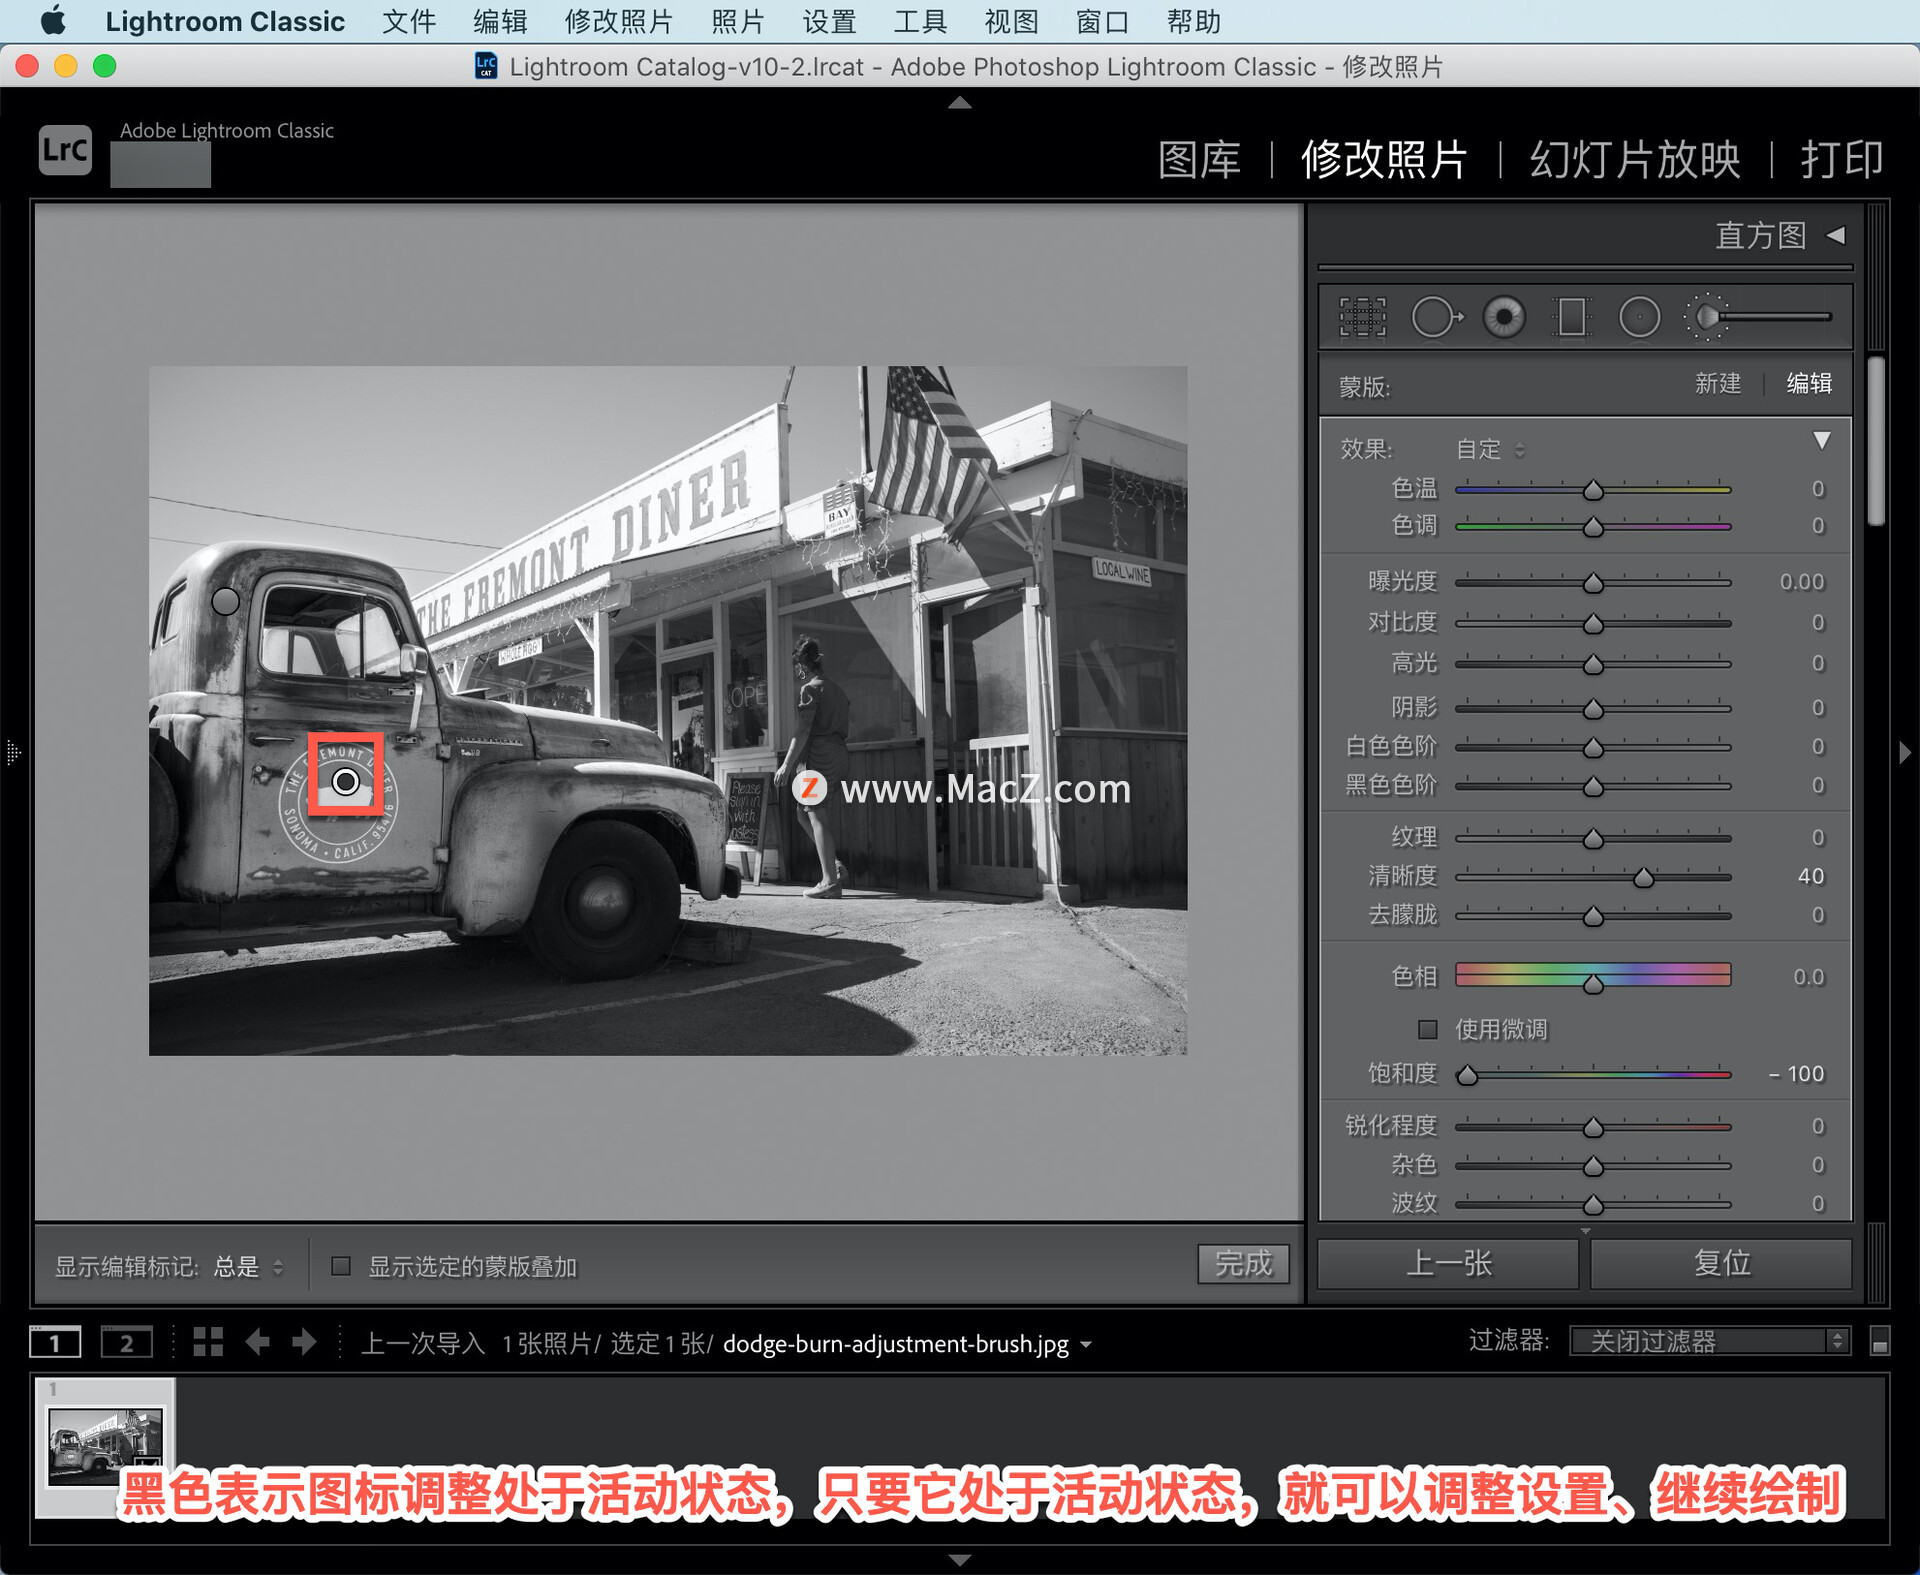Screen dimensions: 1920x1575
Task: Open the Apple menu
Action: pos(53,21)
